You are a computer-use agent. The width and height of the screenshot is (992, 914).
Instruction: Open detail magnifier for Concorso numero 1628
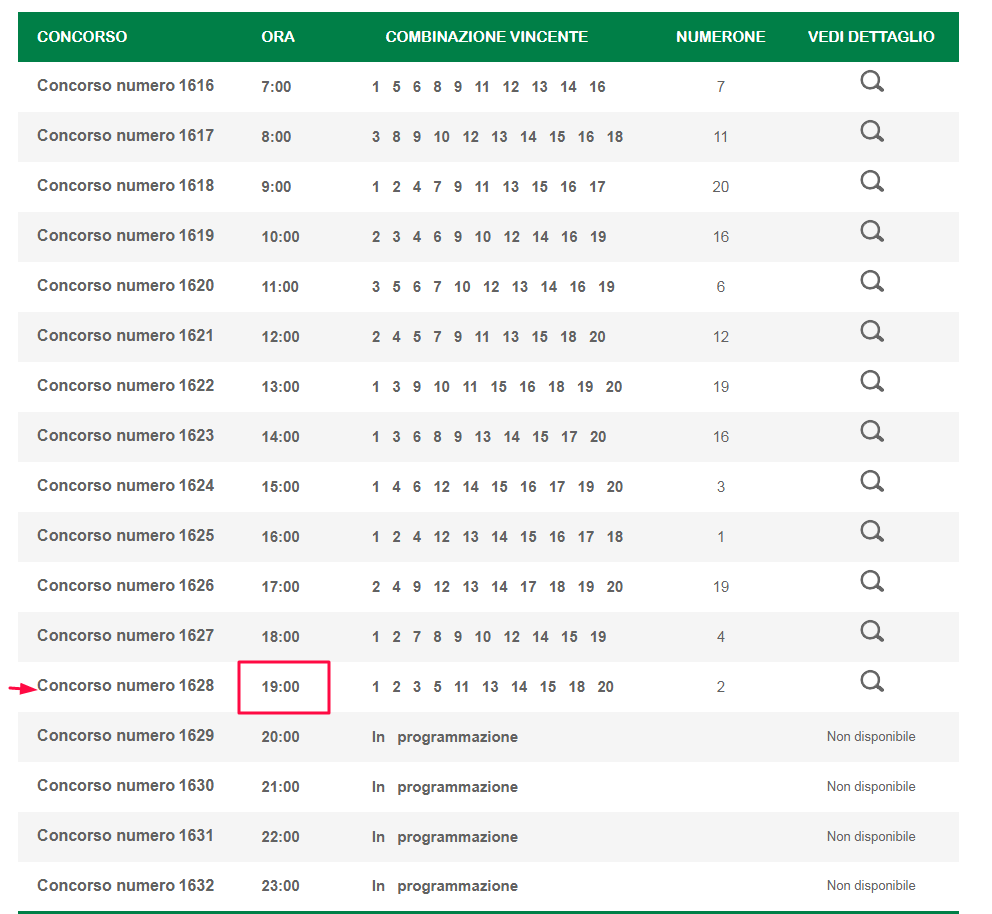point(872,681)
